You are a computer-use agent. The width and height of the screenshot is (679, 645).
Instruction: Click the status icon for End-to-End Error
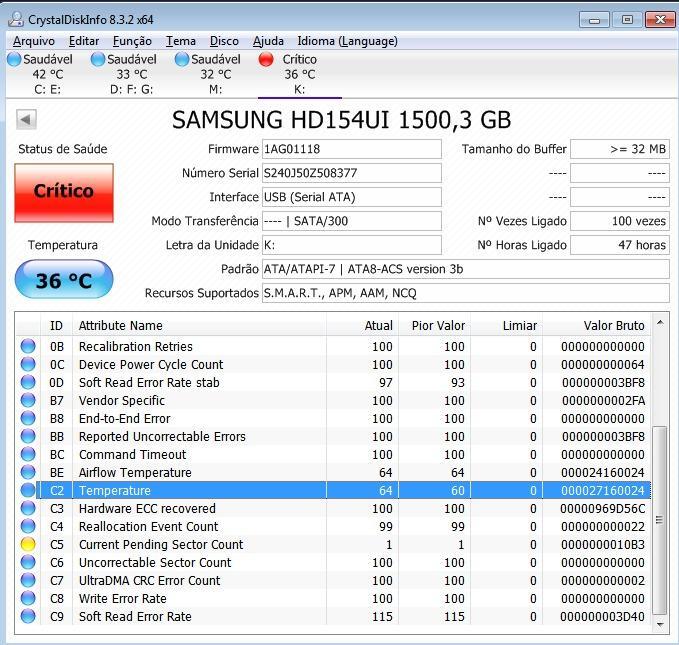point(28,418)
